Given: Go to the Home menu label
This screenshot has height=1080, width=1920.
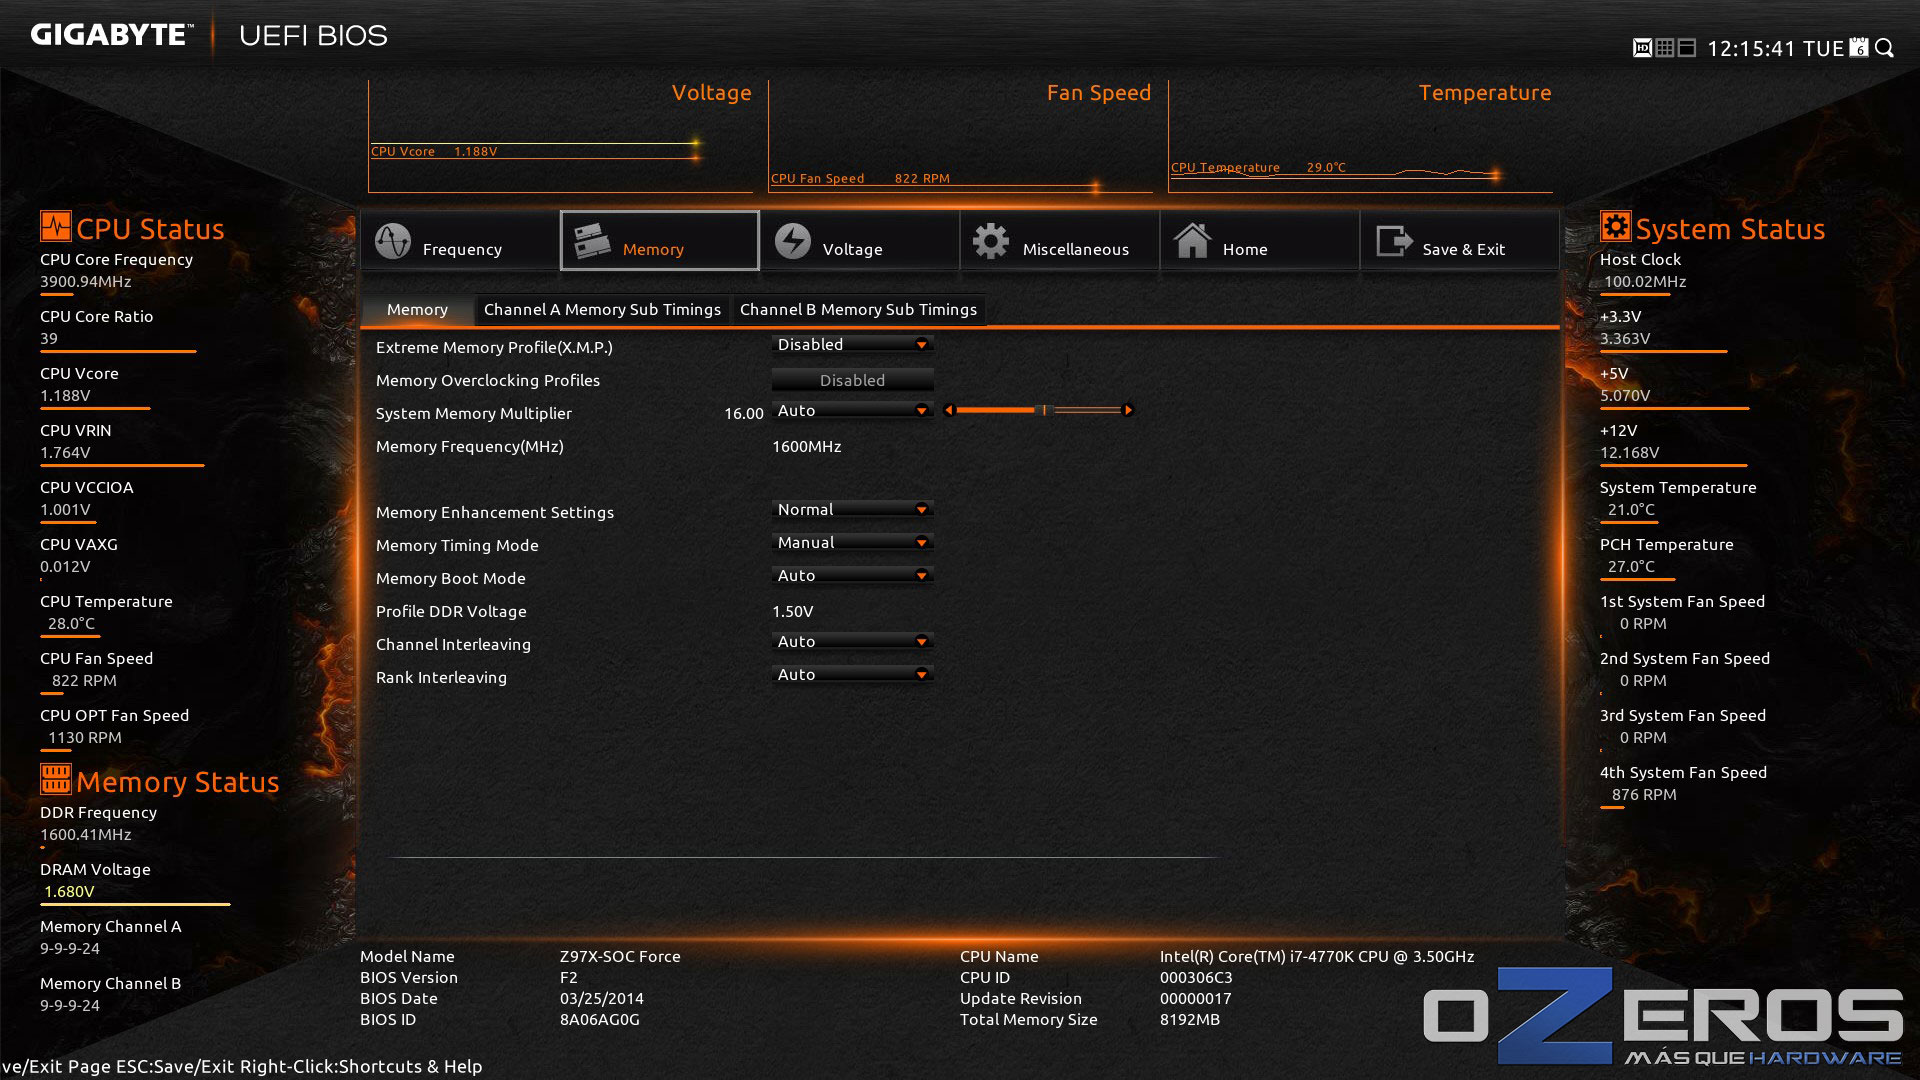Looking at the screenshot, I should coord(1245,249).
